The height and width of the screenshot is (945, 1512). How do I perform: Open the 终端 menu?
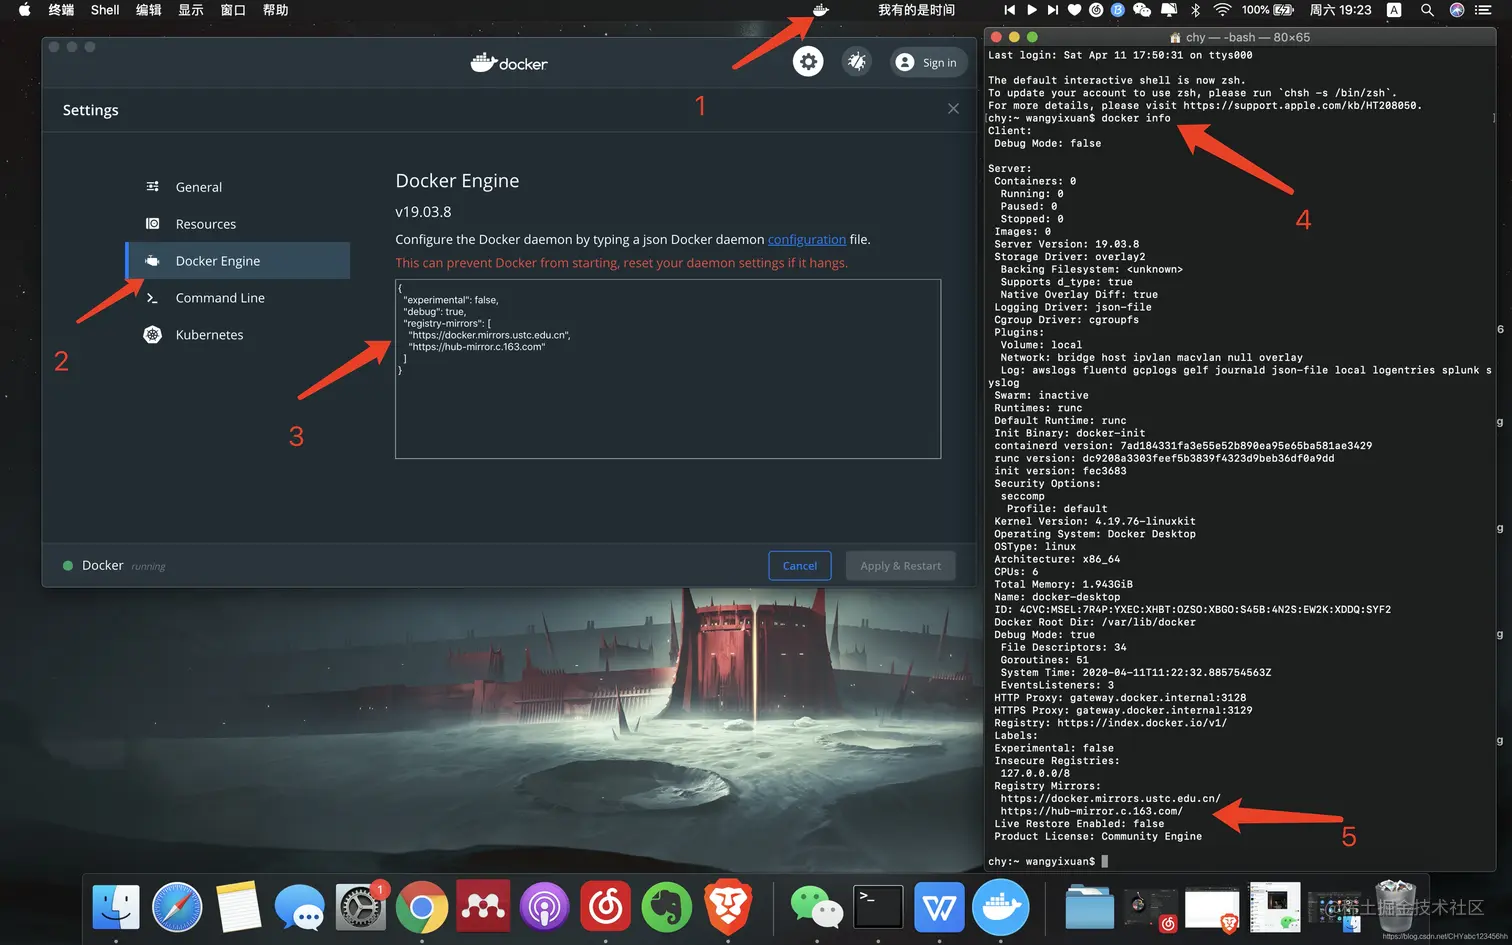(x=61, y=10)
